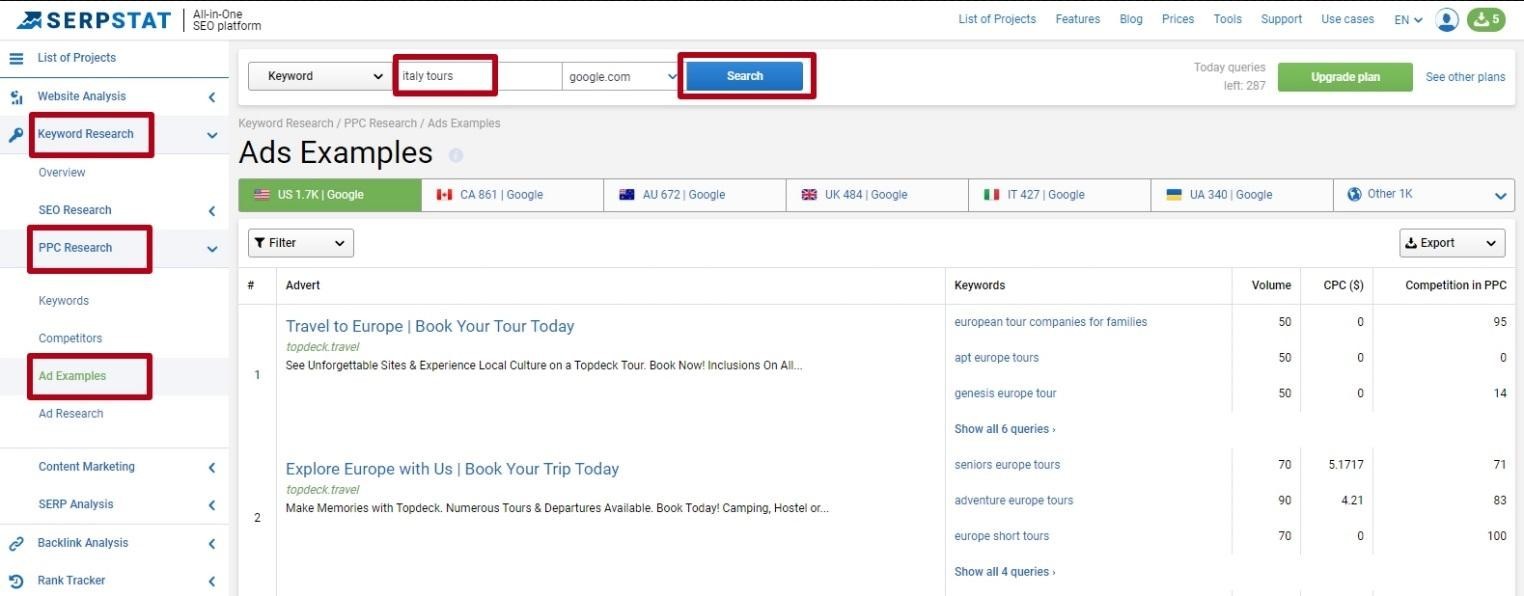
Task: Collapse the PPC Research chevron
Action: point(212,249)
